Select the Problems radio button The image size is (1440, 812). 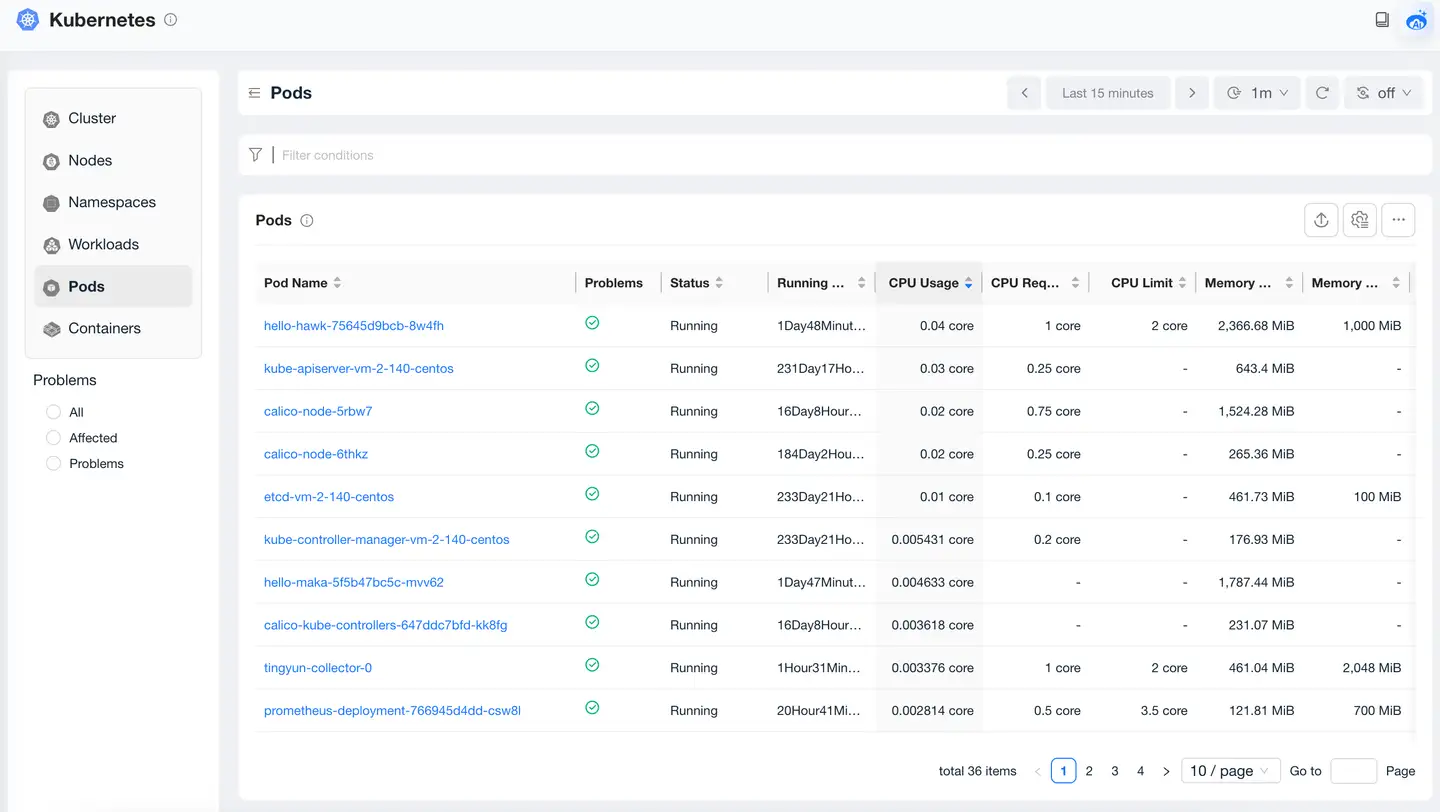(x=54, y=464)
